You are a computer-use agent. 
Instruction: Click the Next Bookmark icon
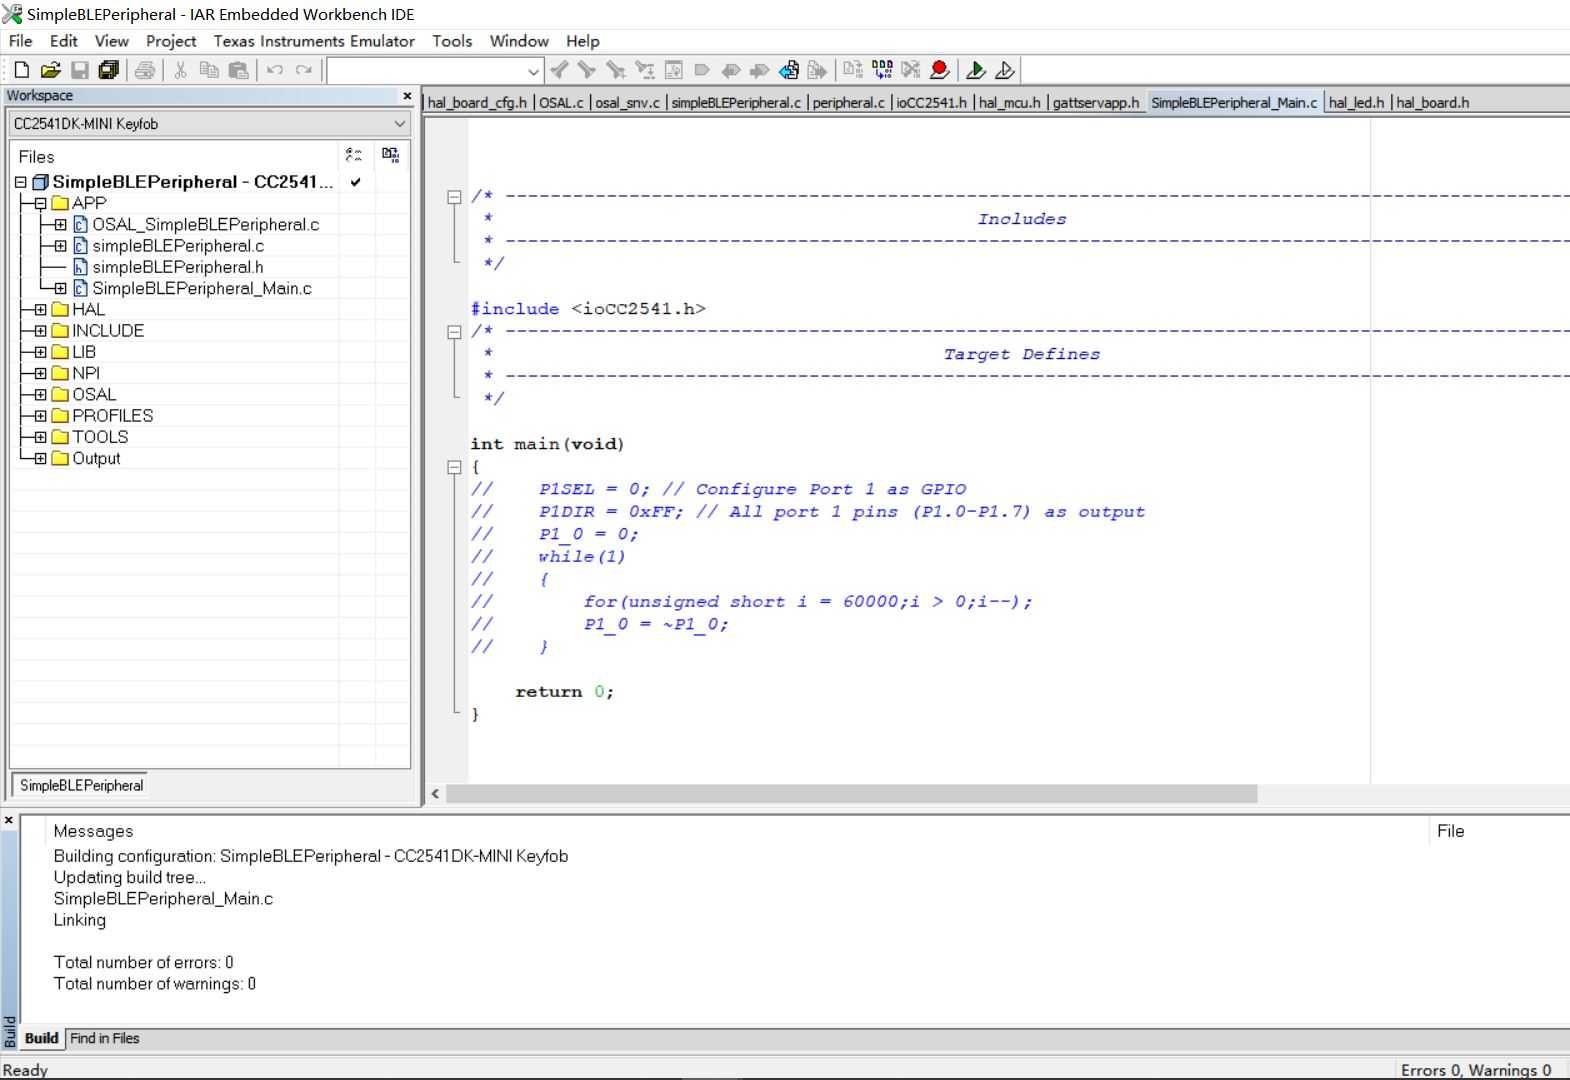[x=760, y=70]
